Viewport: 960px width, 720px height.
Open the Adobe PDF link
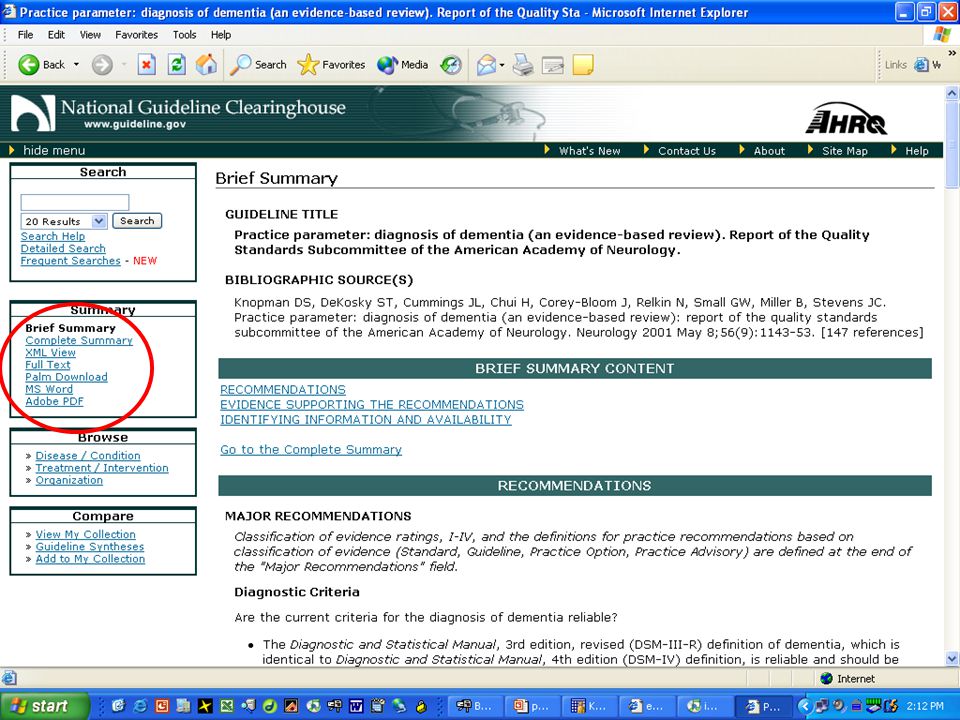(x=54, y=402)
